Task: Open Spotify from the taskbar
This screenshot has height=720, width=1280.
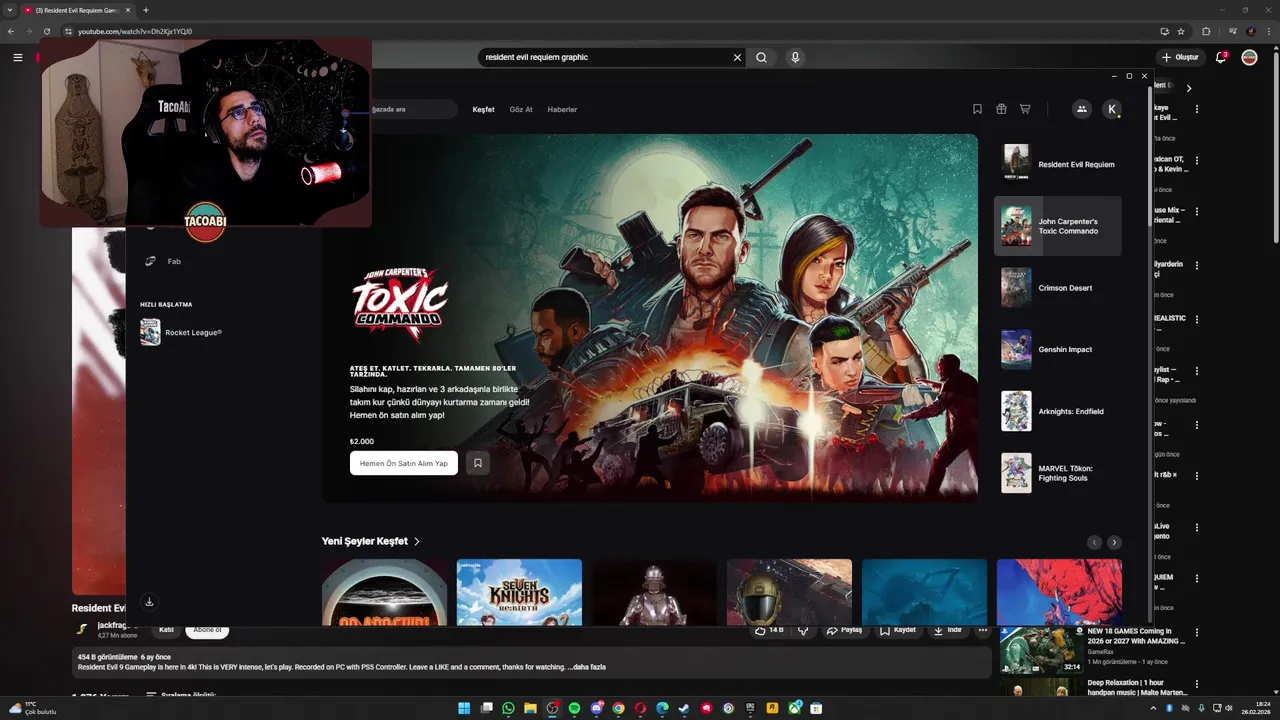Action: coord(574,708)
